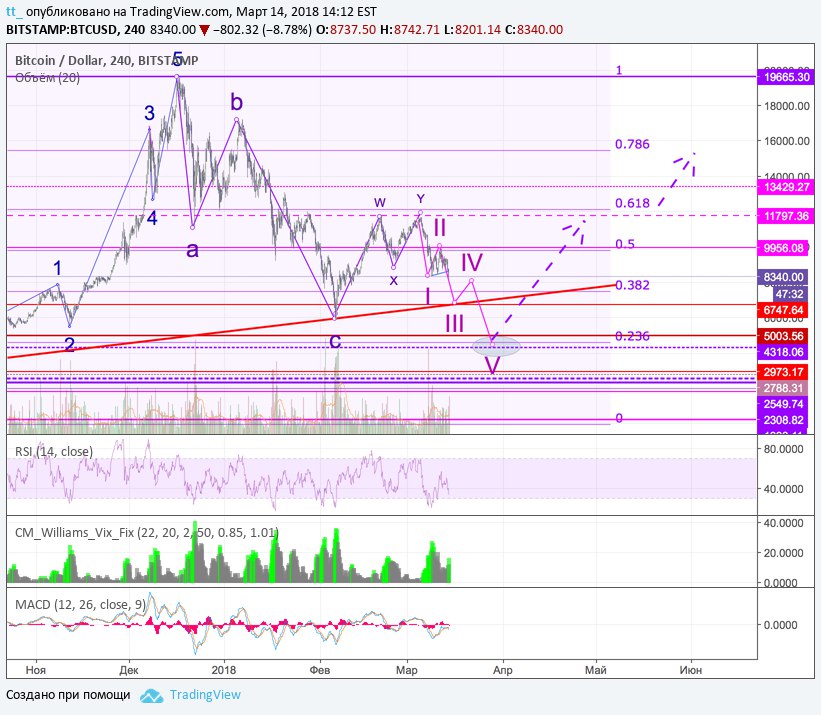Click the 11797.36 price label
The height and width of the screenshot is (715, 821).
click(785, 216)
